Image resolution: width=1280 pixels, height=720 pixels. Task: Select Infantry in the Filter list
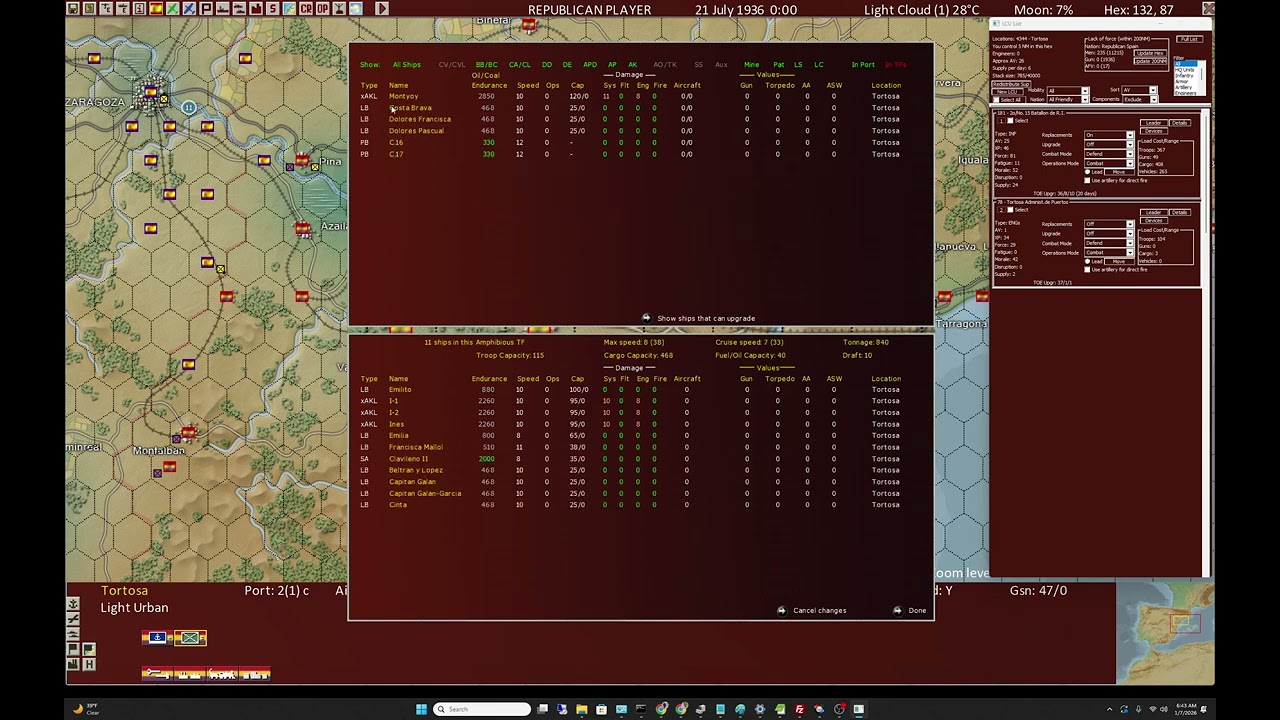point(1184,76)
